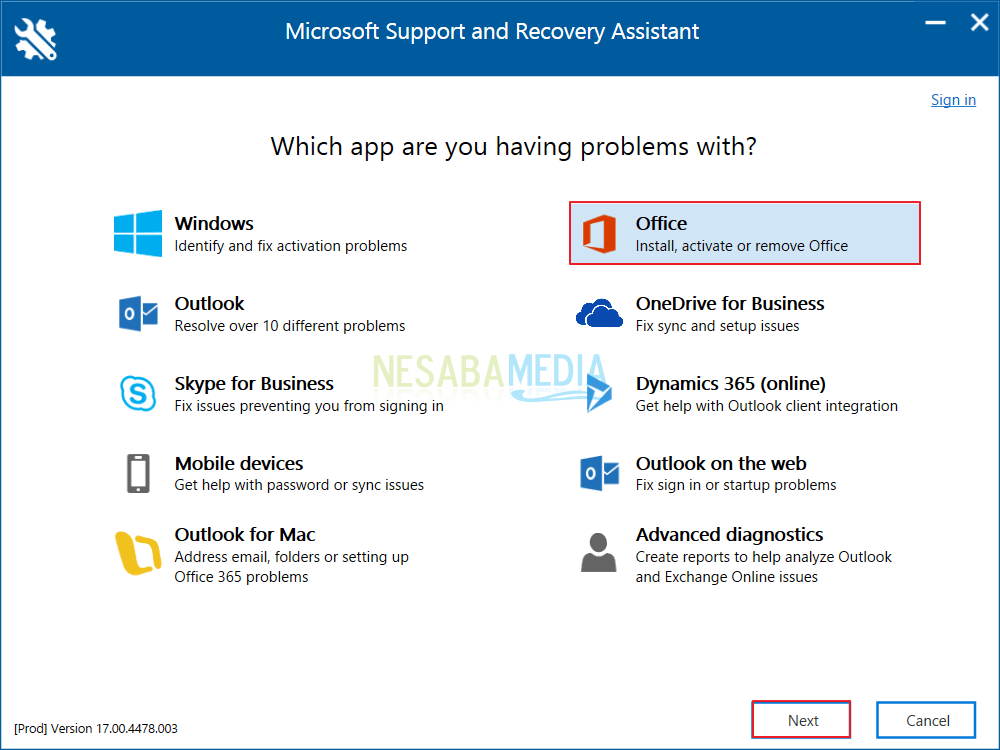Select the Outlook for Mac icon
Viewport: 1000px width, 750px height.
(x=138, y=553)
